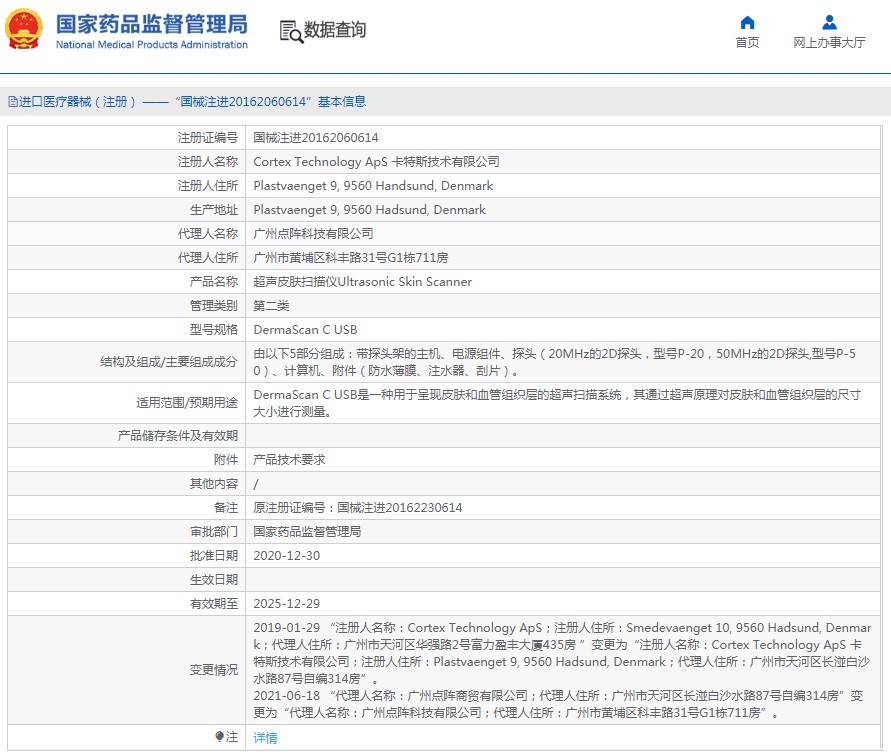Click the 2021-06-18 change record text
Image resolution: width=891 pixels, height=756 pixels.
tap(558, 704)
